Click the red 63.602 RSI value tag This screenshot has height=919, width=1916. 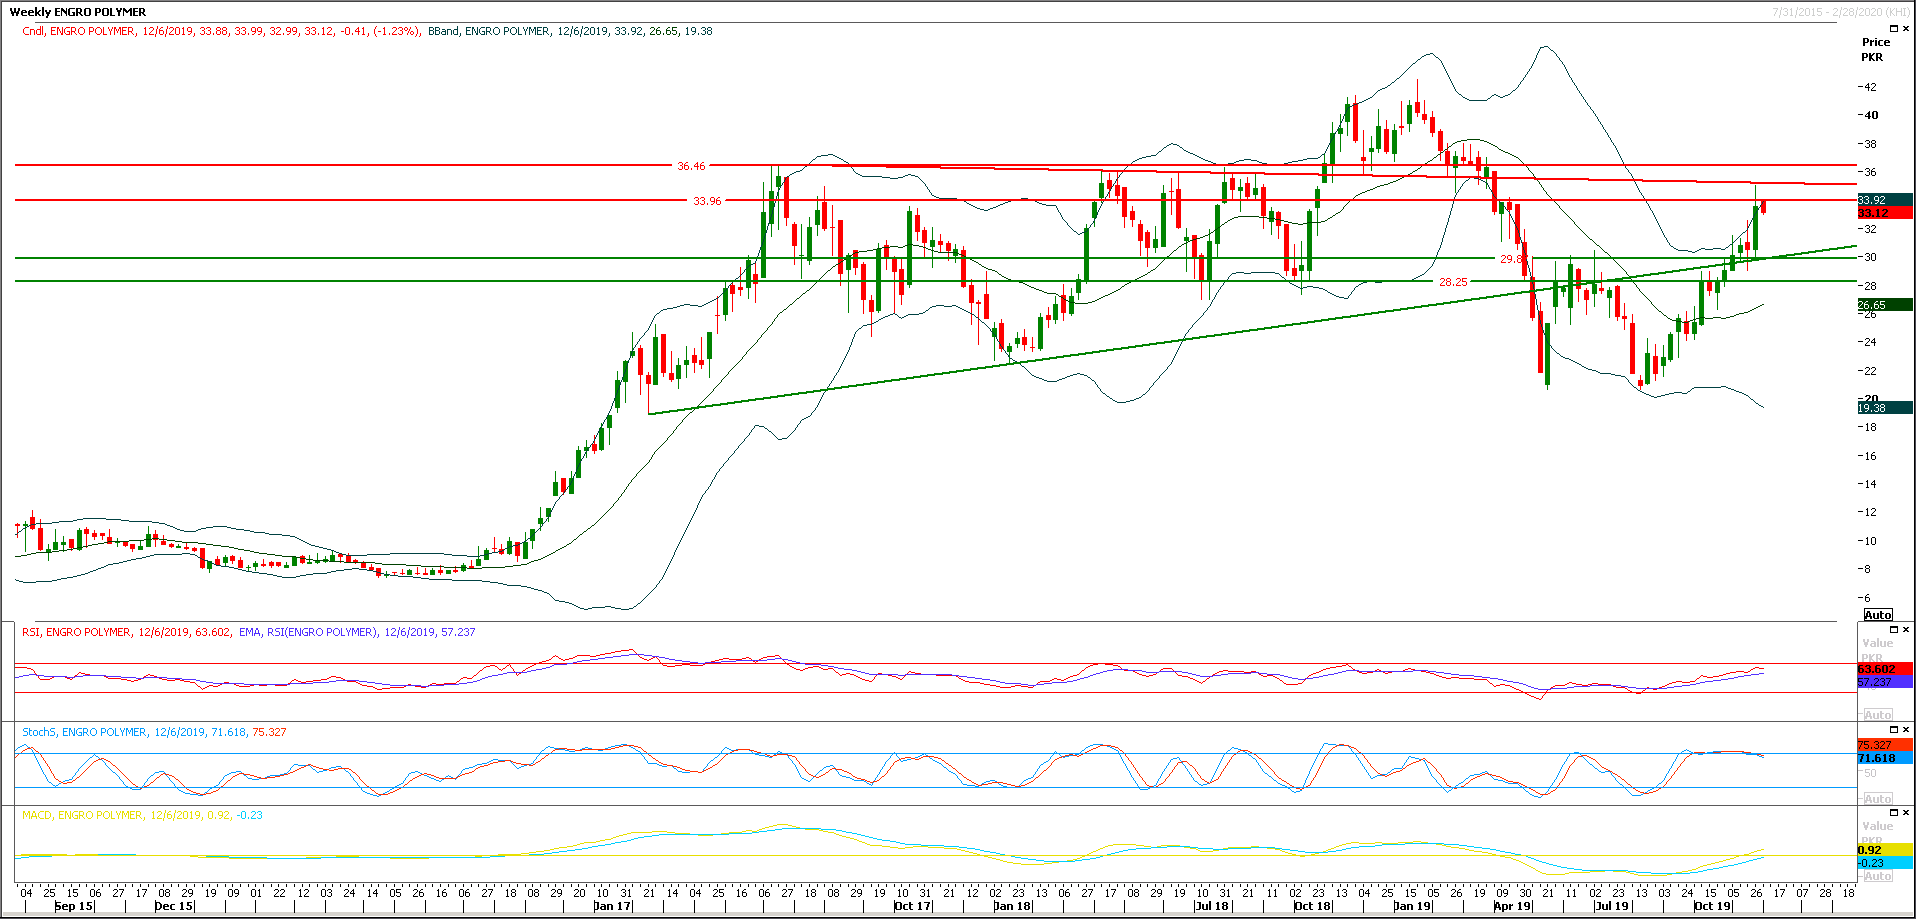[x=1885, y=669]
